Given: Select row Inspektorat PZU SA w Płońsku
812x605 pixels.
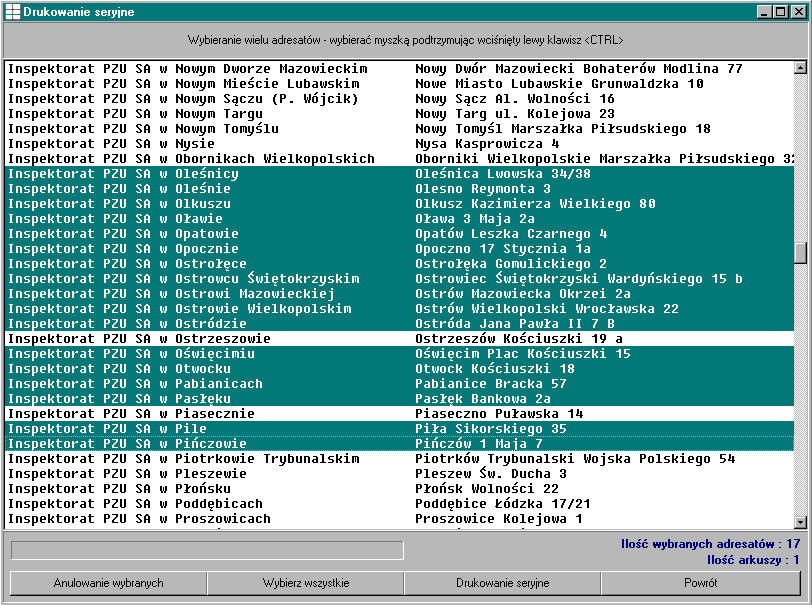Looking at the screenshot, I should pyautogui.click(x=399, y=489).
